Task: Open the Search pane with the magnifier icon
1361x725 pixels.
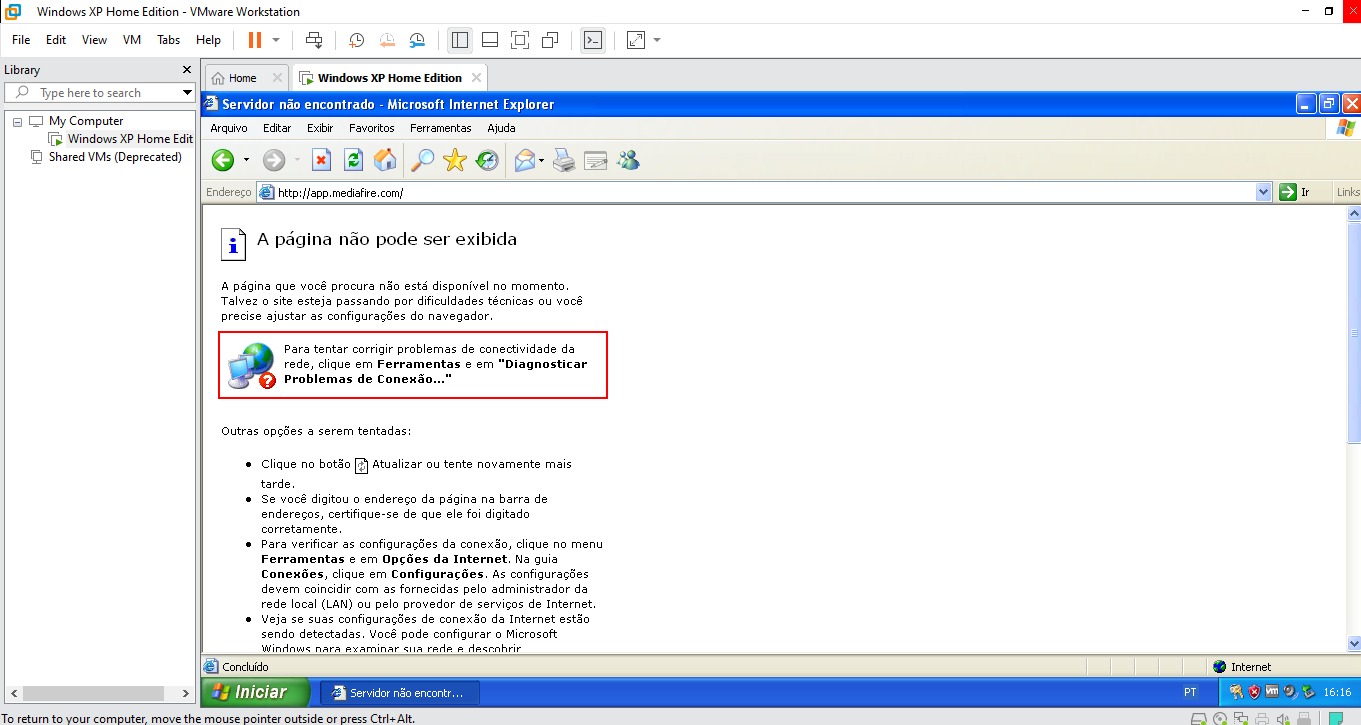Action: click(423, 160)
